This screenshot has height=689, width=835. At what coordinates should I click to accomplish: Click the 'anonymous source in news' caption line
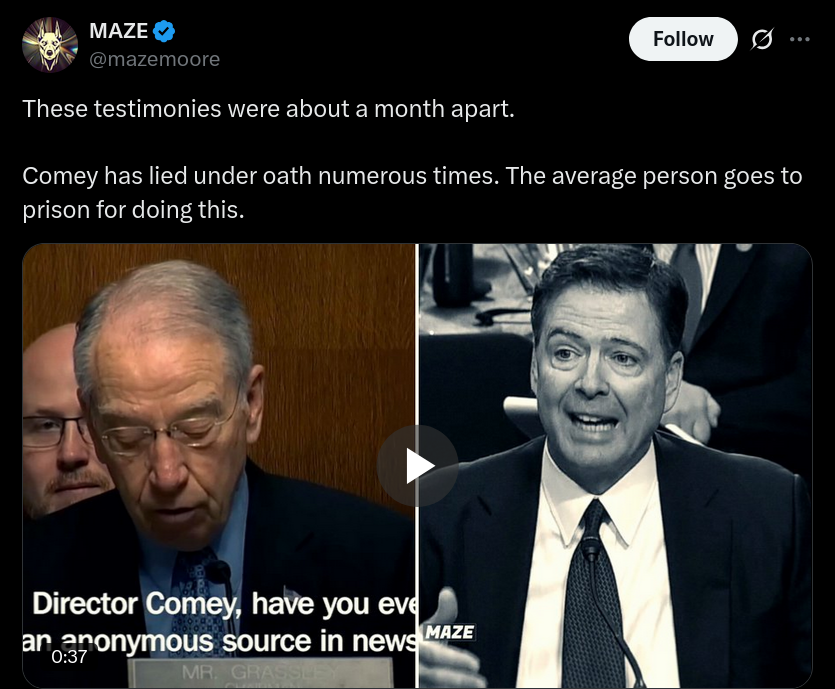(x=220, y=640)
